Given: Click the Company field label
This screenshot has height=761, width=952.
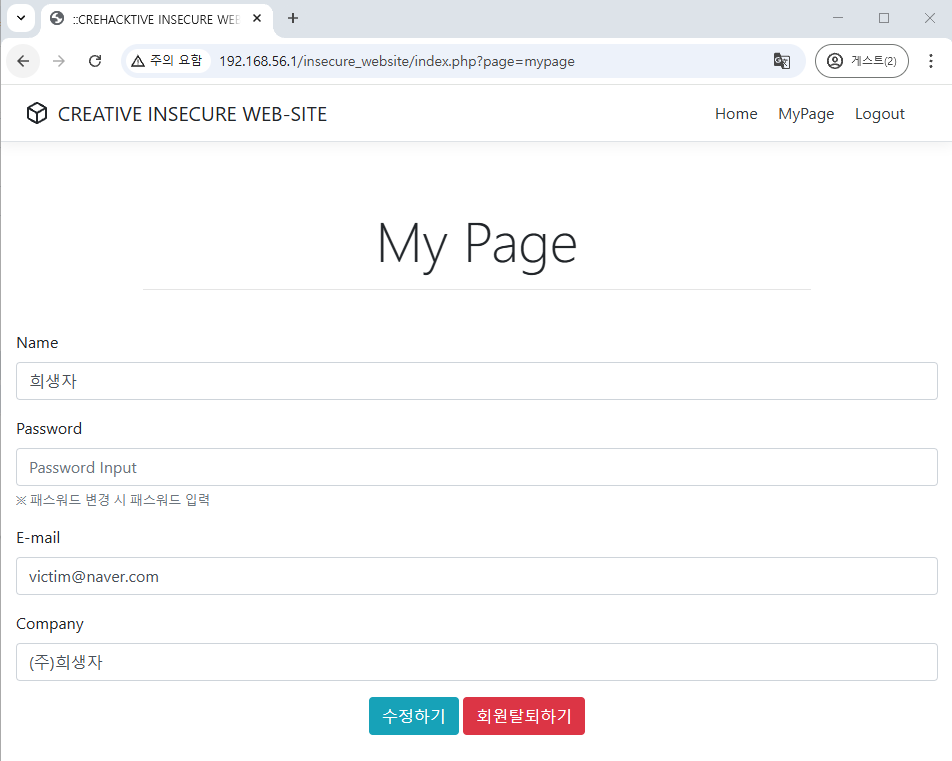Looking at the screenshot, I should [x=50, y=624].
